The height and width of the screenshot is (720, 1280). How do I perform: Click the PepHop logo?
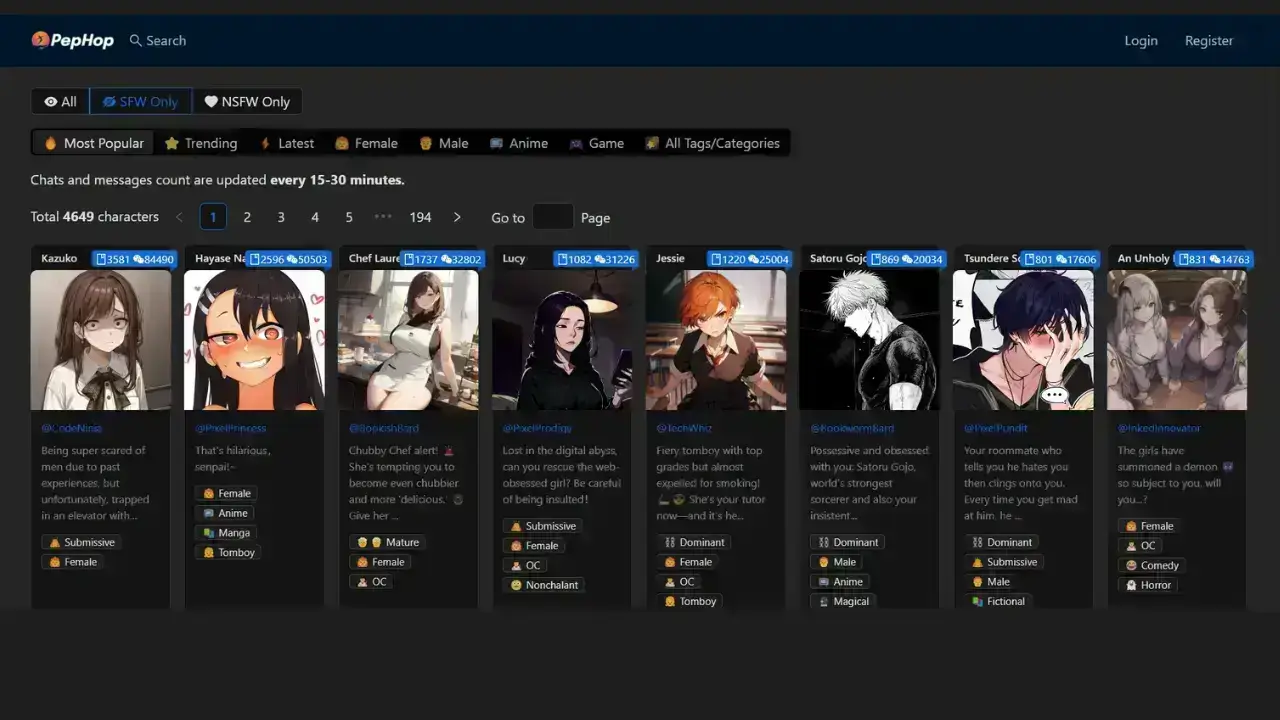click(72, 40)
